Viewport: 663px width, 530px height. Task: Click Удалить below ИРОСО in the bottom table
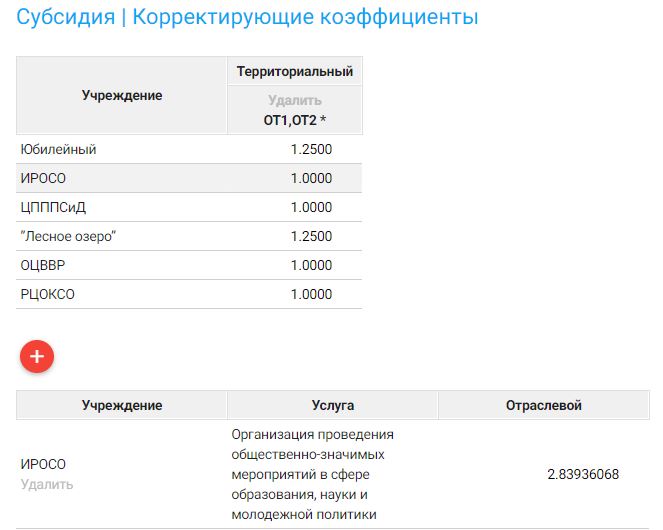tap(47, 484)
